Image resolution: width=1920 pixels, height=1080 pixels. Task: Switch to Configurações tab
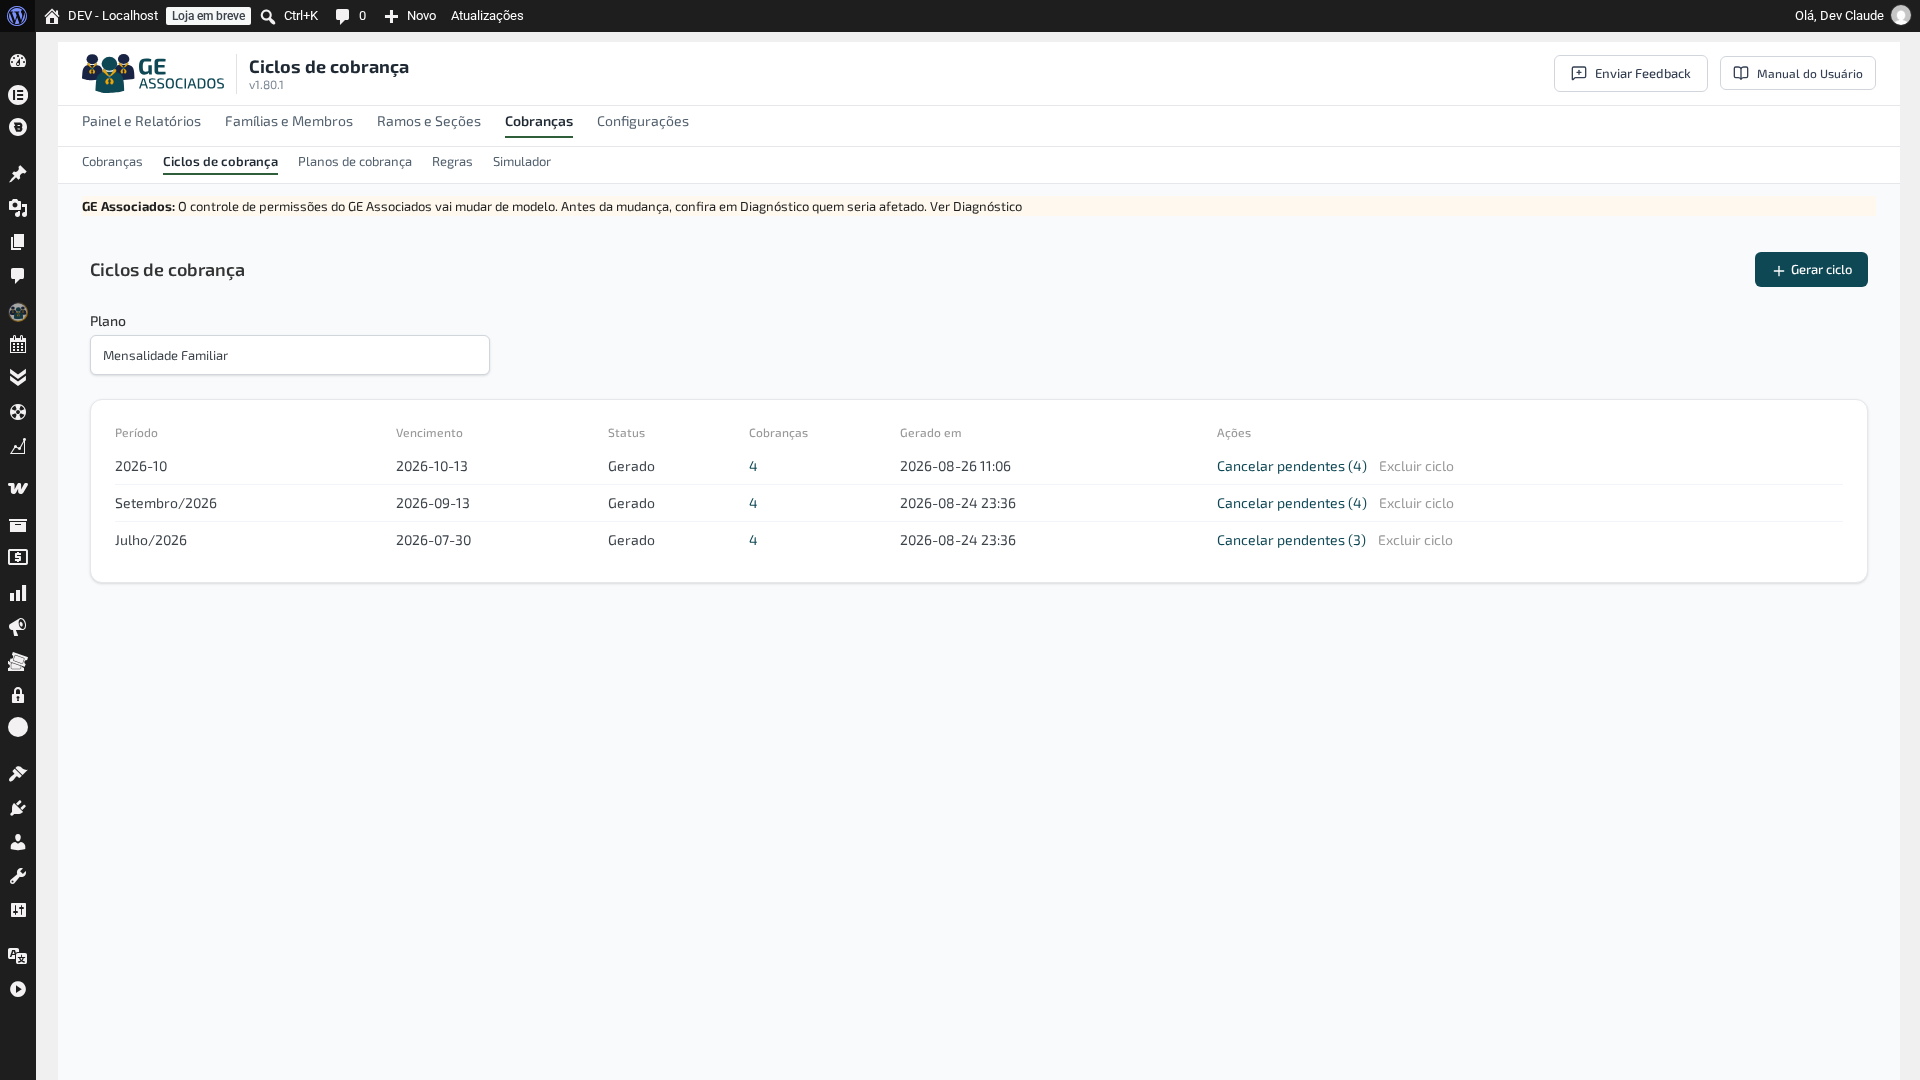643,121
